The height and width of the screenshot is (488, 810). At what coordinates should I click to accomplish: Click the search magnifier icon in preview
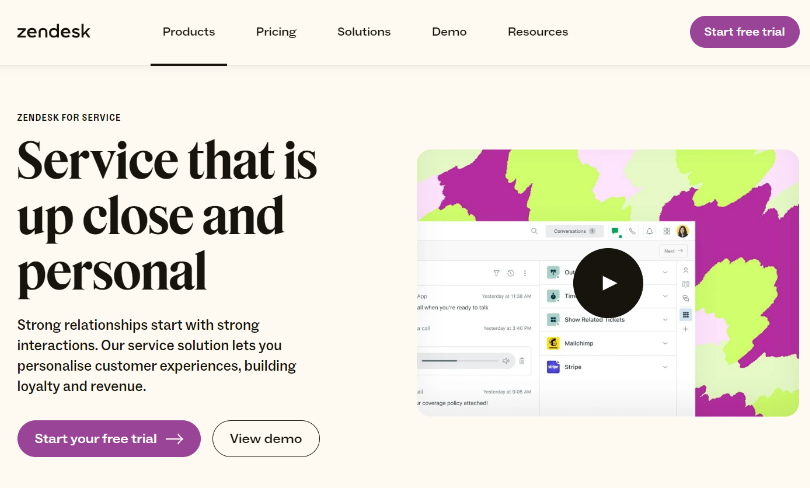pyautogui.click(x=535, y=231)
